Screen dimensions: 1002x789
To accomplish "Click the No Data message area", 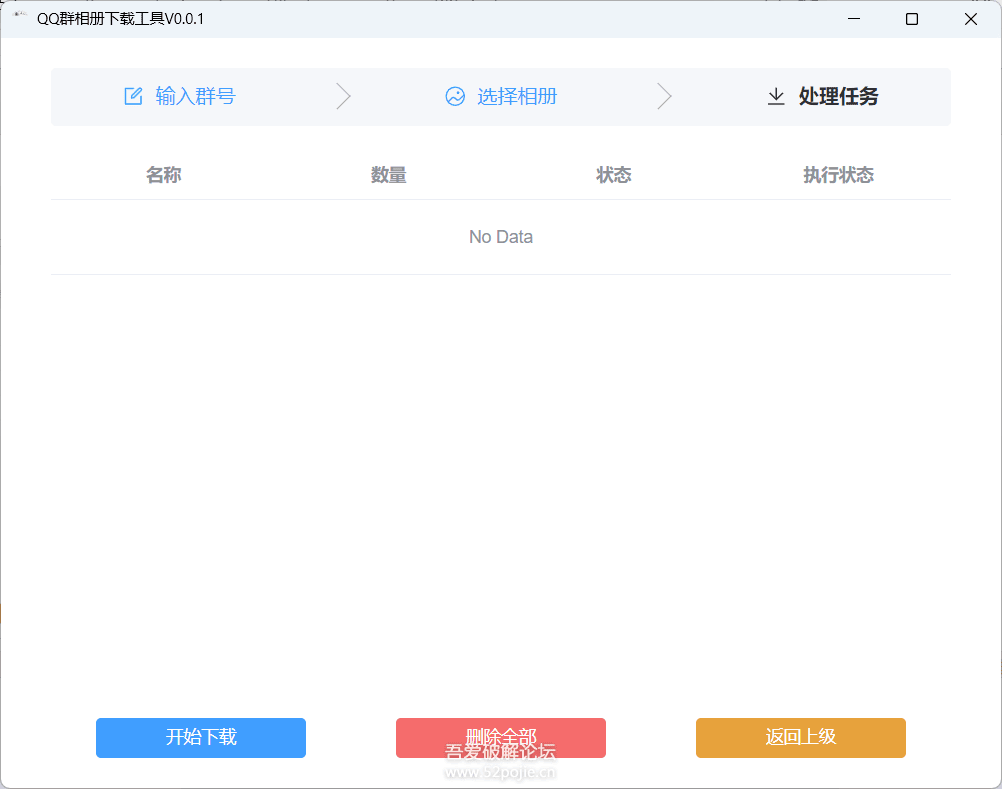I will click(500, 236).
